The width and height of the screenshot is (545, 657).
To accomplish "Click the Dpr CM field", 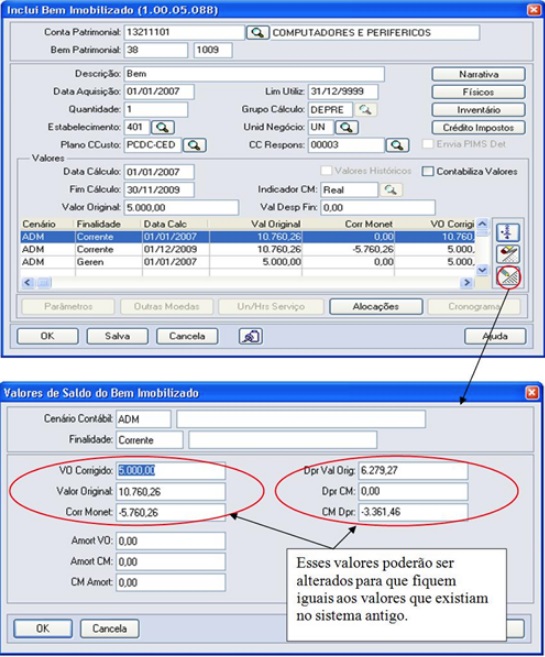I will tap(413, 491).
